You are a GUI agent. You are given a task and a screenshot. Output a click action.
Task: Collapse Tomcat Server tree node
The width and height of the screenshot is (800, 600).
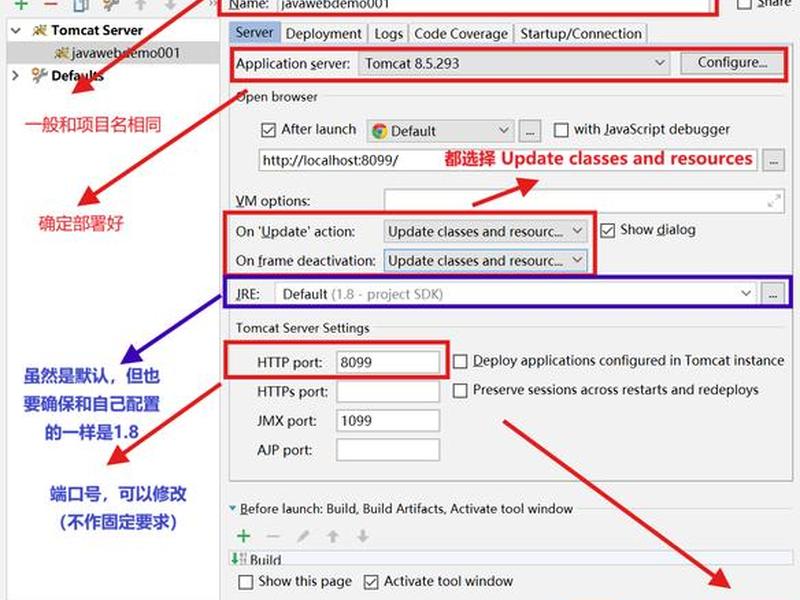pyautogui.click(x=16, y=31)
